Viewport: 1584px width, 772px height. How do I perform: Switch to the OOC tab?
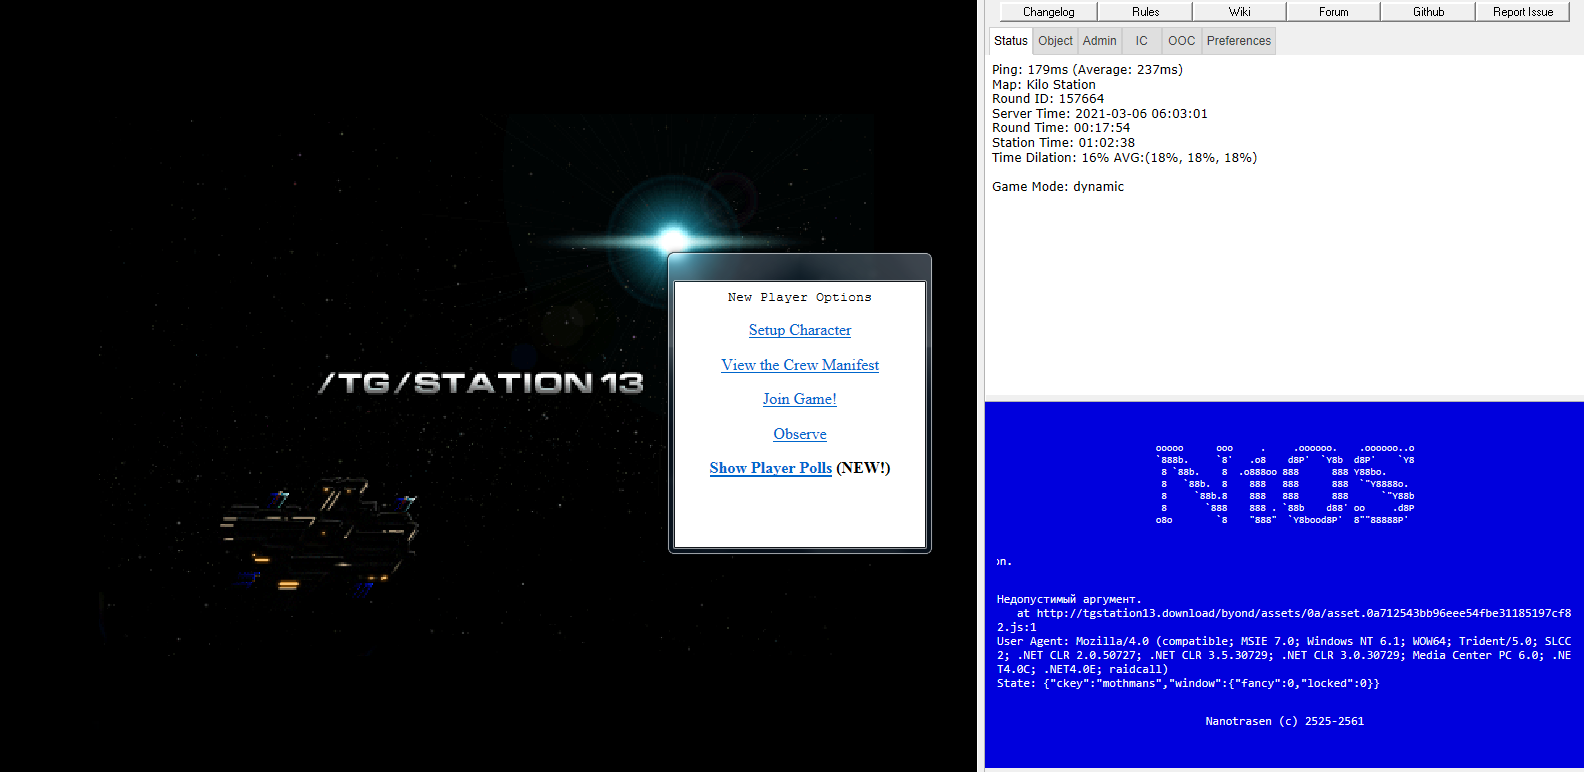(x=1181, y=41)
